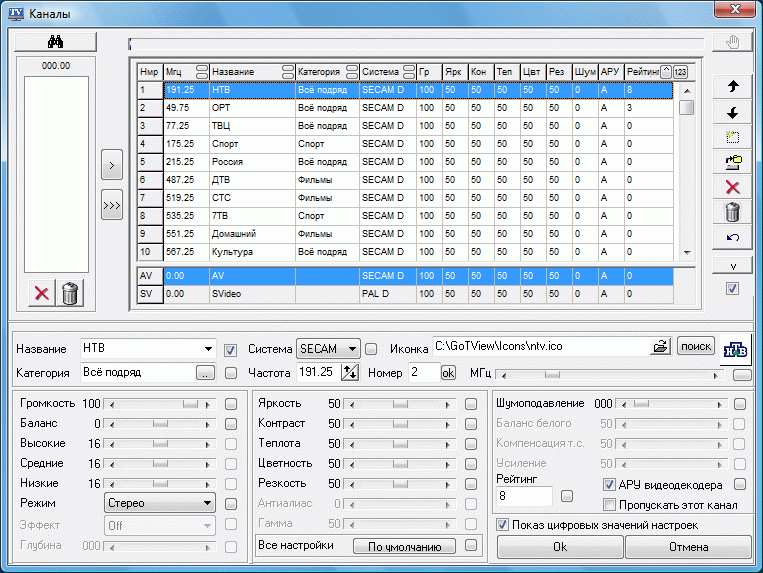Click the 487.25 frequency cell
This screenshot has width=763, height=573.
(186, 180)
